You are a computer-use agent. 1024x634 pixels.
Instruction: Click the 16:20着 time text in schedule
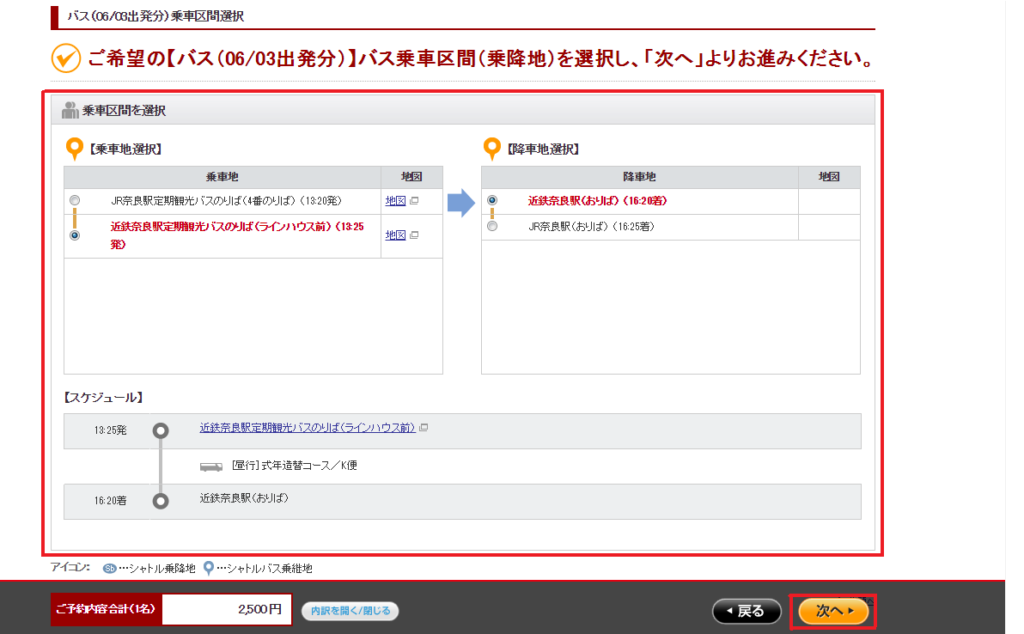click(110, 500)
